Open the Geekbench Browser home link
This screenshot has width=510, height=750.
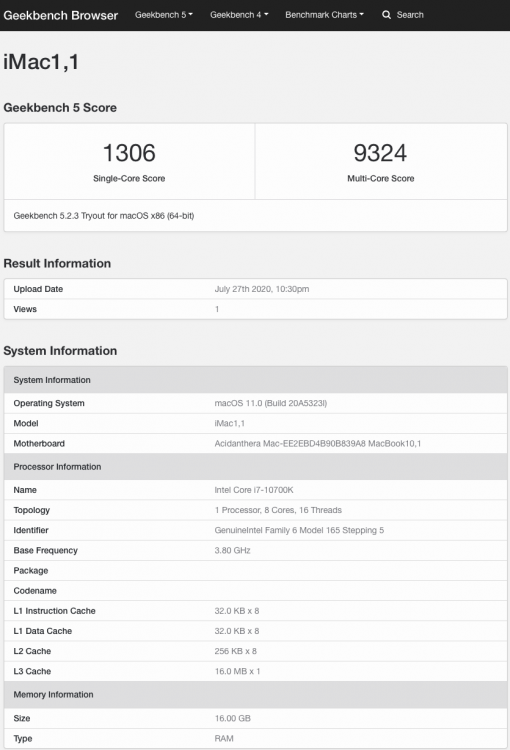click(x=60, y=15)
